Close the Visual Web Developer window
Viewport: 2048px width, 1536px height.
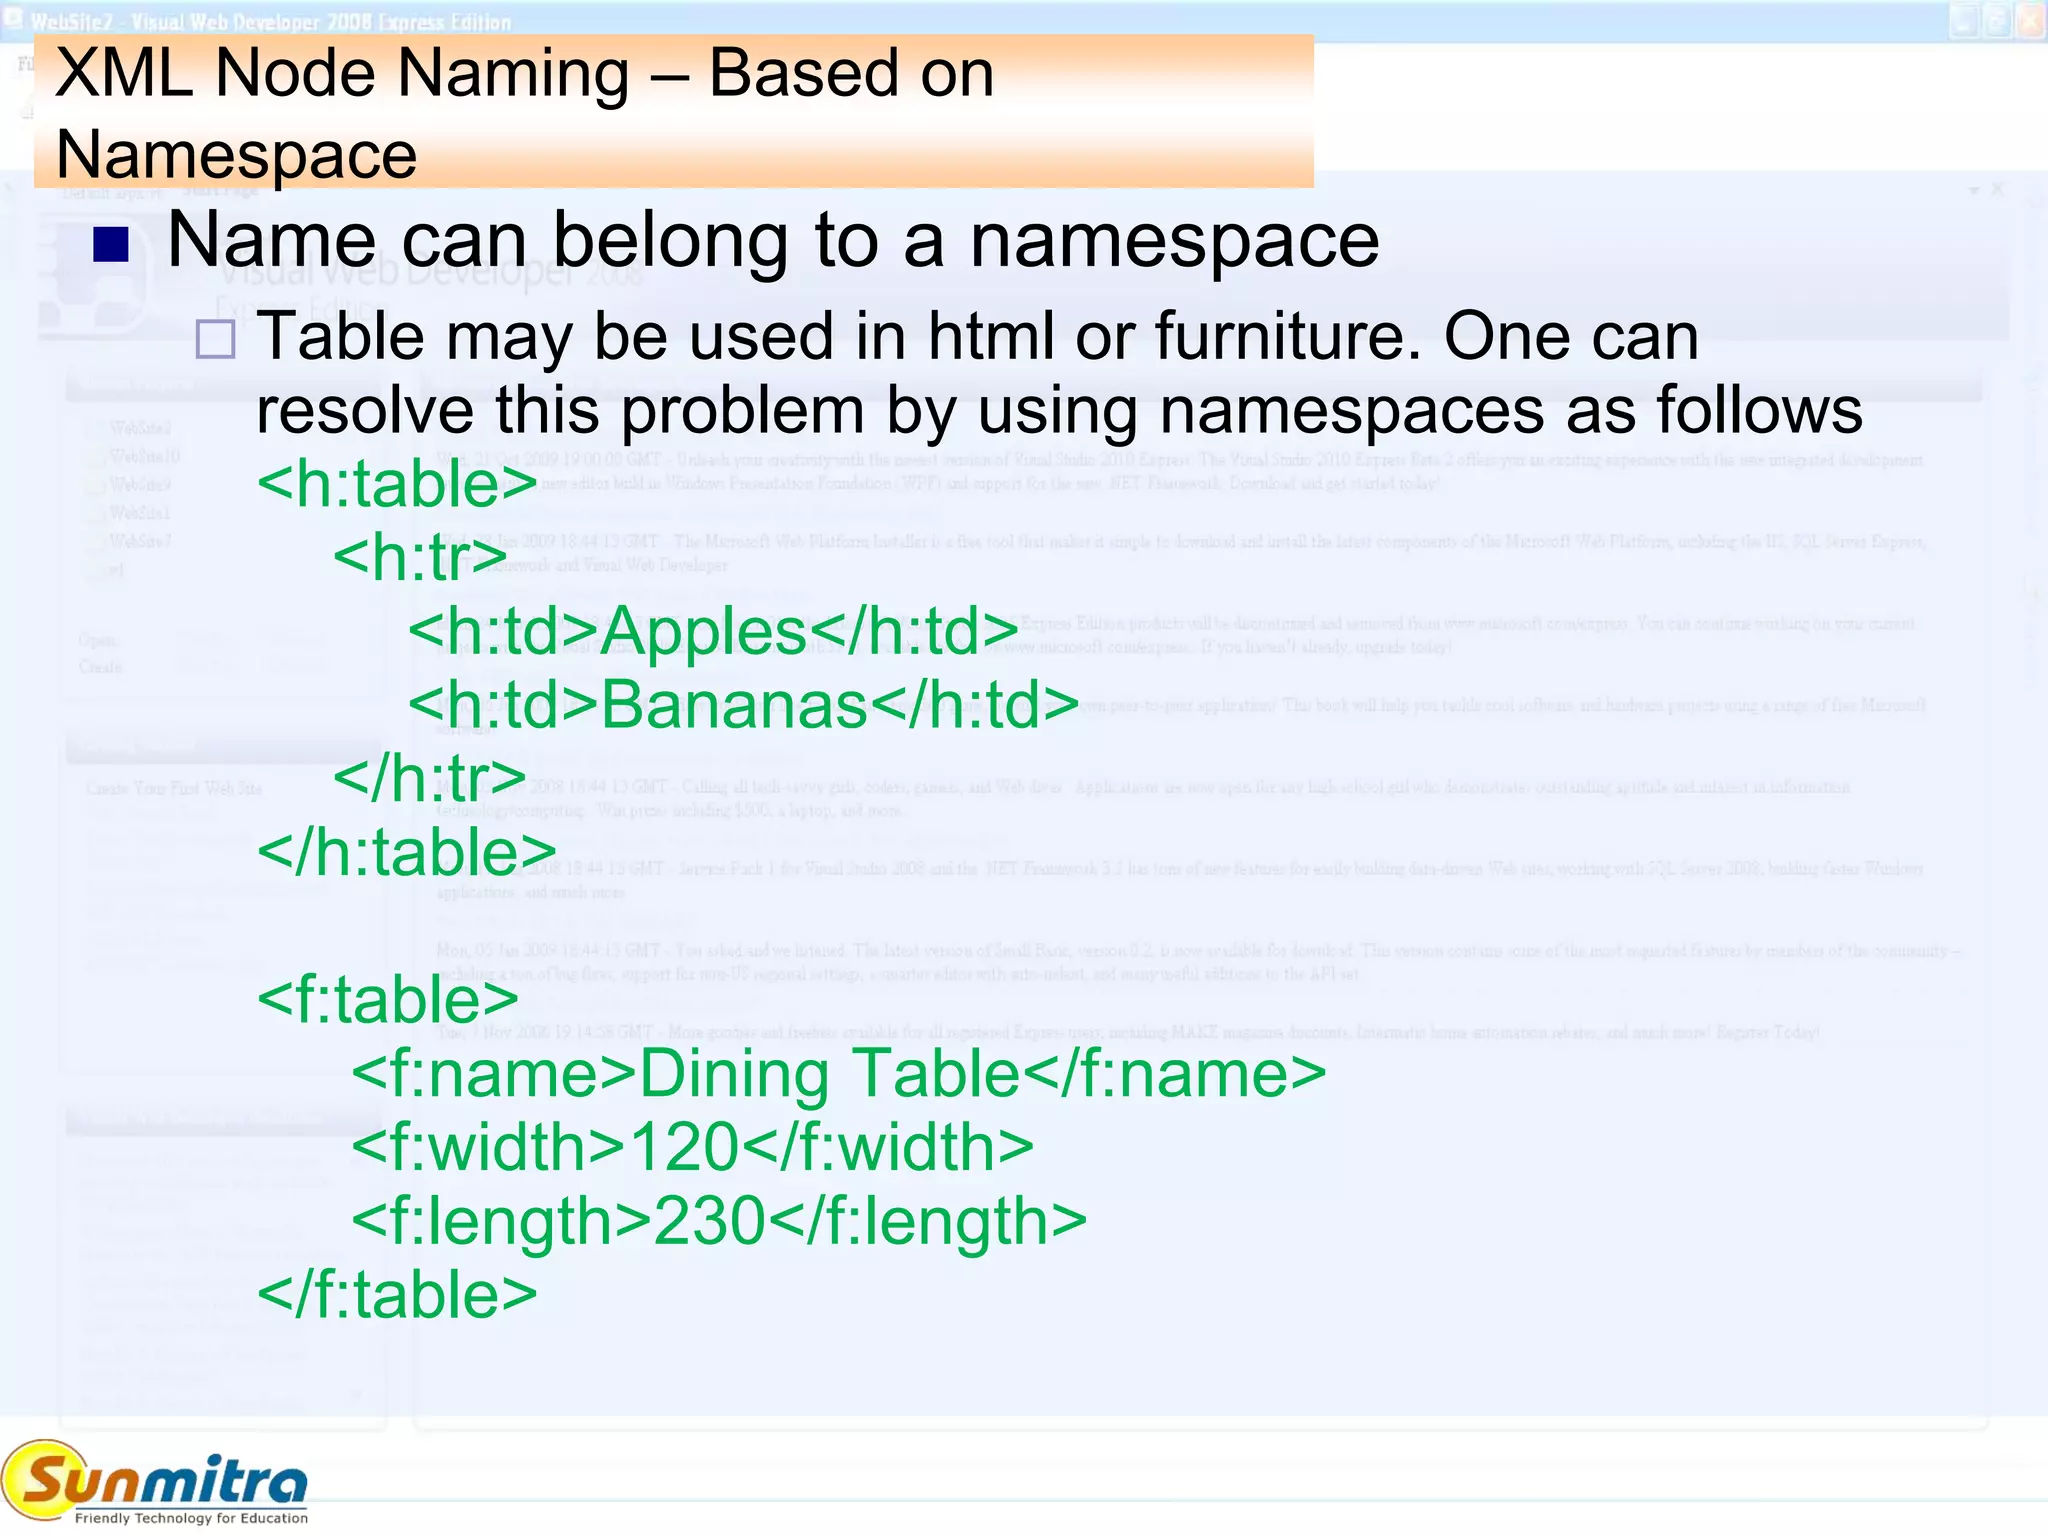pos(2031,21)
